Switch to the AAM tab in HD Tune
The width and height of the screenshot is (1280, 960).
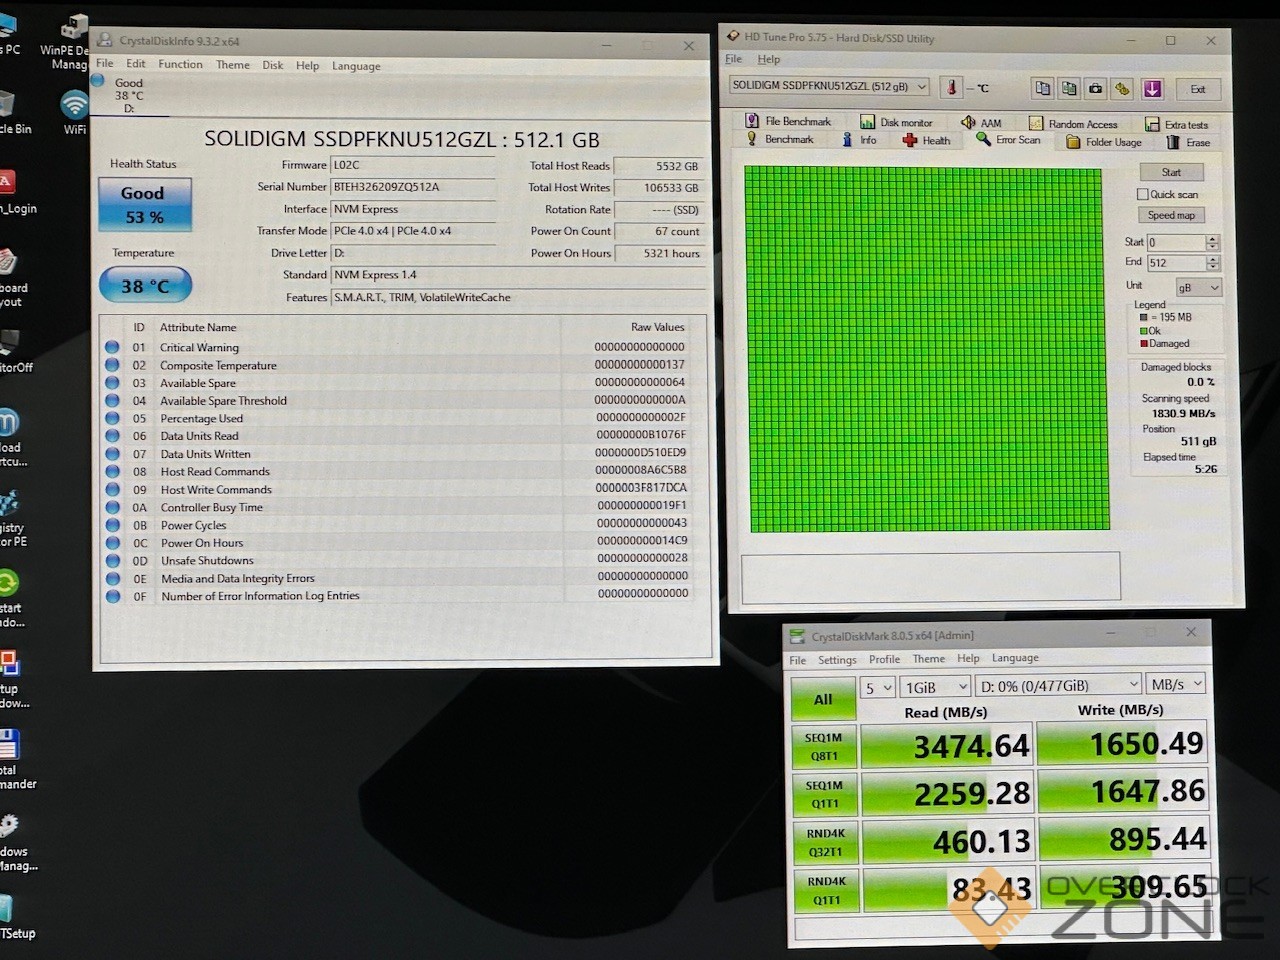981,123
